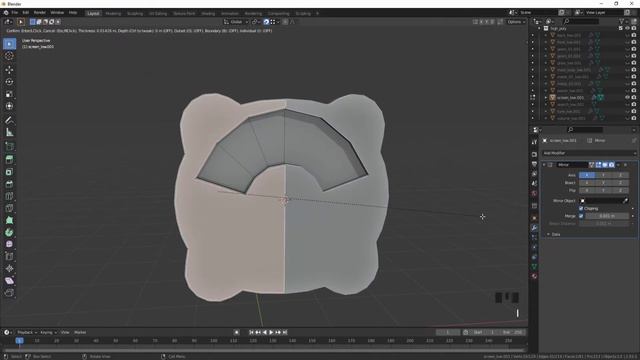The width and height of the screenshot is (640, 360).
Task: Jump to the timeline end frame
Action: click(x=285, y=333)
